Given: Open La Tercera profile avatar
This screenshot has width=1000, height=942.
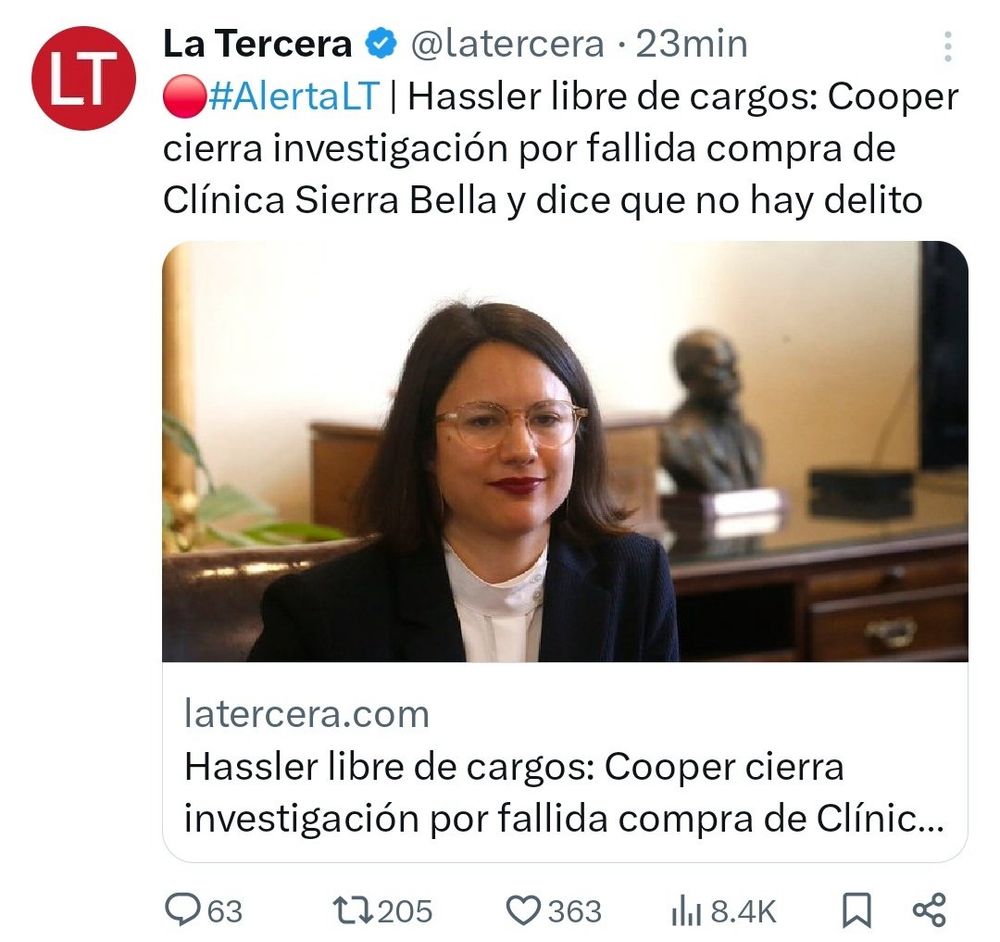Looking at the screenshot, I should [84, 78].
